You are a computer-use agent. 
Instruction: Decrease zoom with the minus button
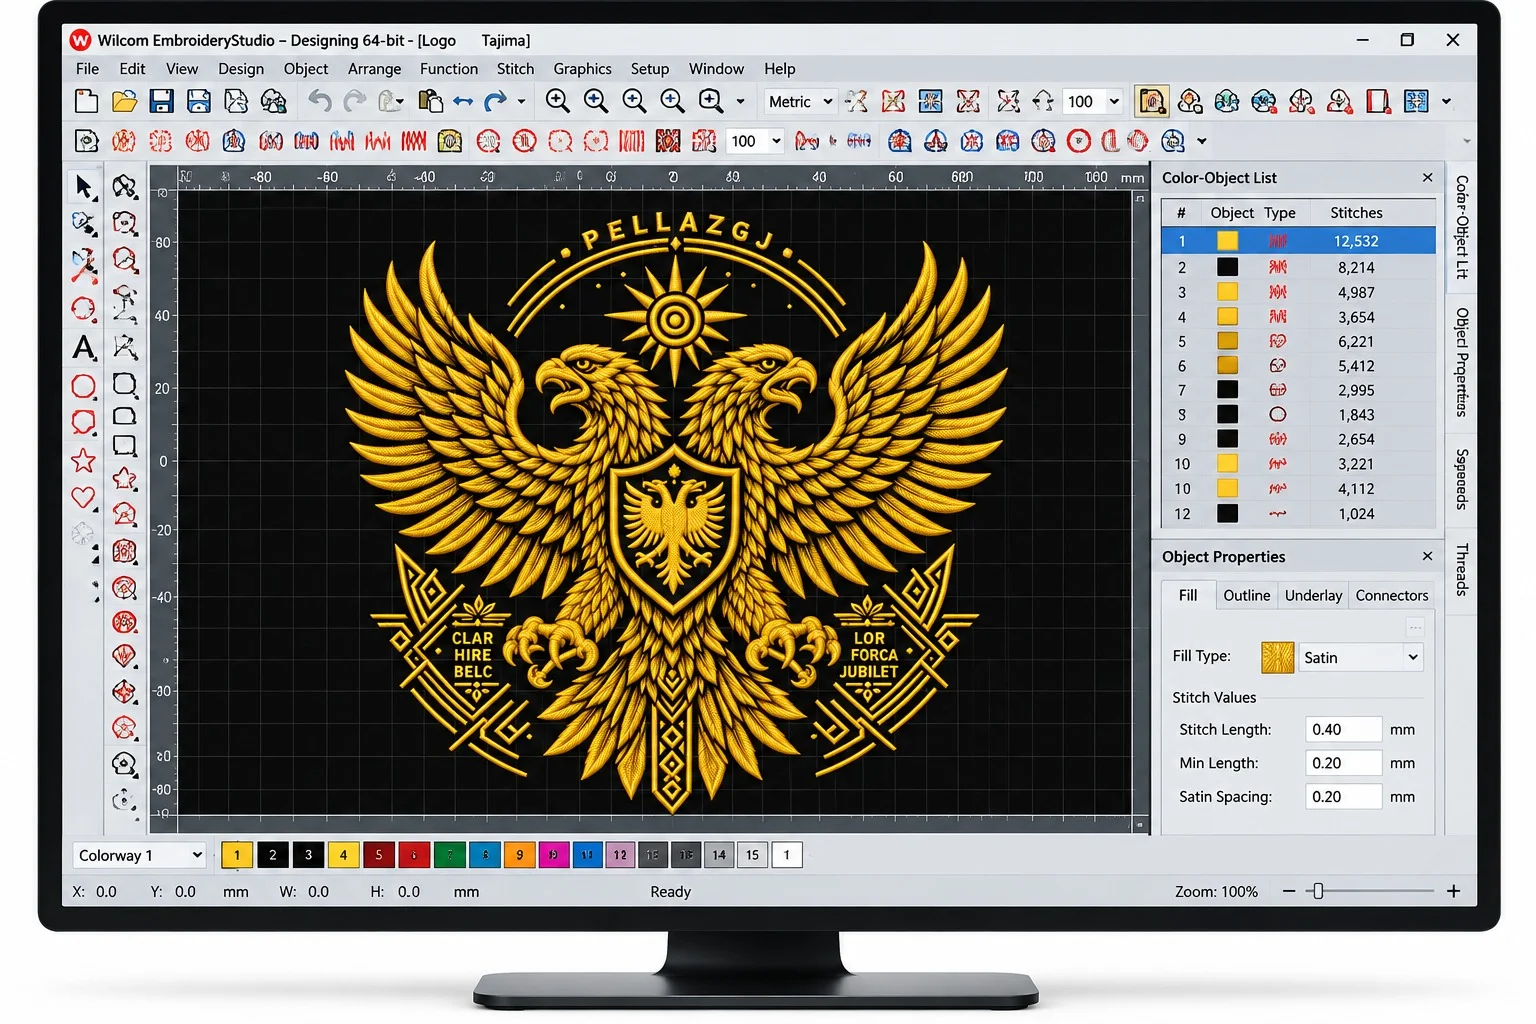coord(1289,891)
